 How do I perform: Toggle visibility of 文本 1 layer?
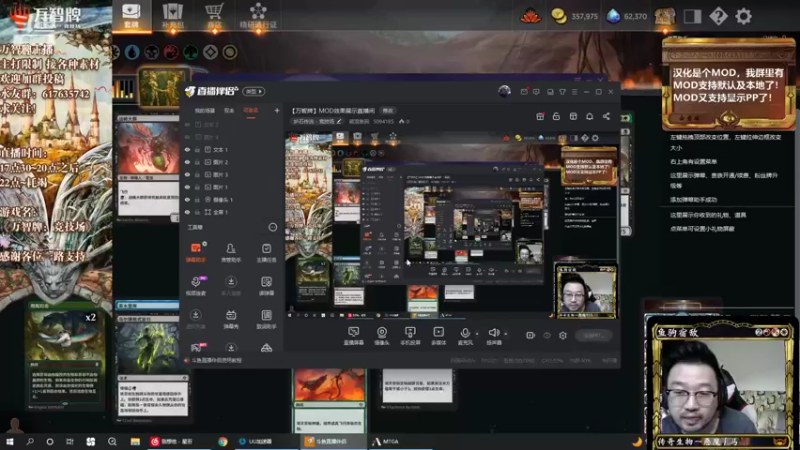pos(187,149)
